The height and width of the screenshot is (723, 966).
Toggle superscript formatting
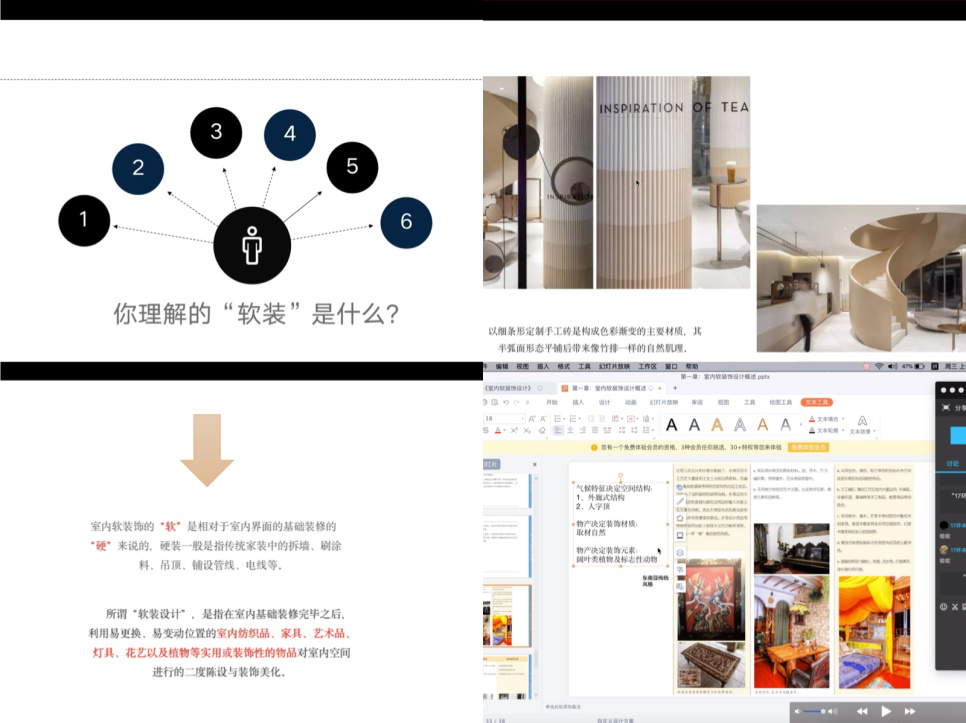pos(514,430)
